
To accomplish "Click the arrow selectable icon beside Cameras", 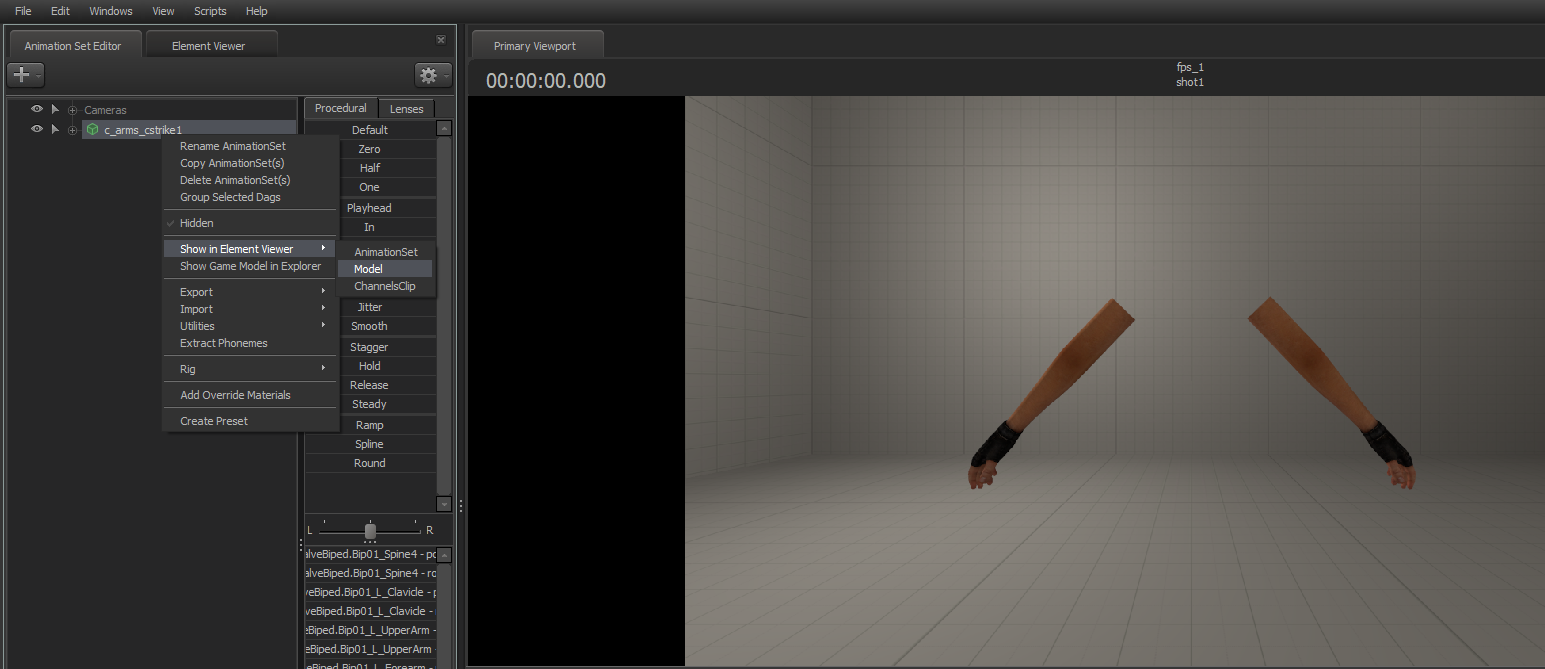I will 55,109.
